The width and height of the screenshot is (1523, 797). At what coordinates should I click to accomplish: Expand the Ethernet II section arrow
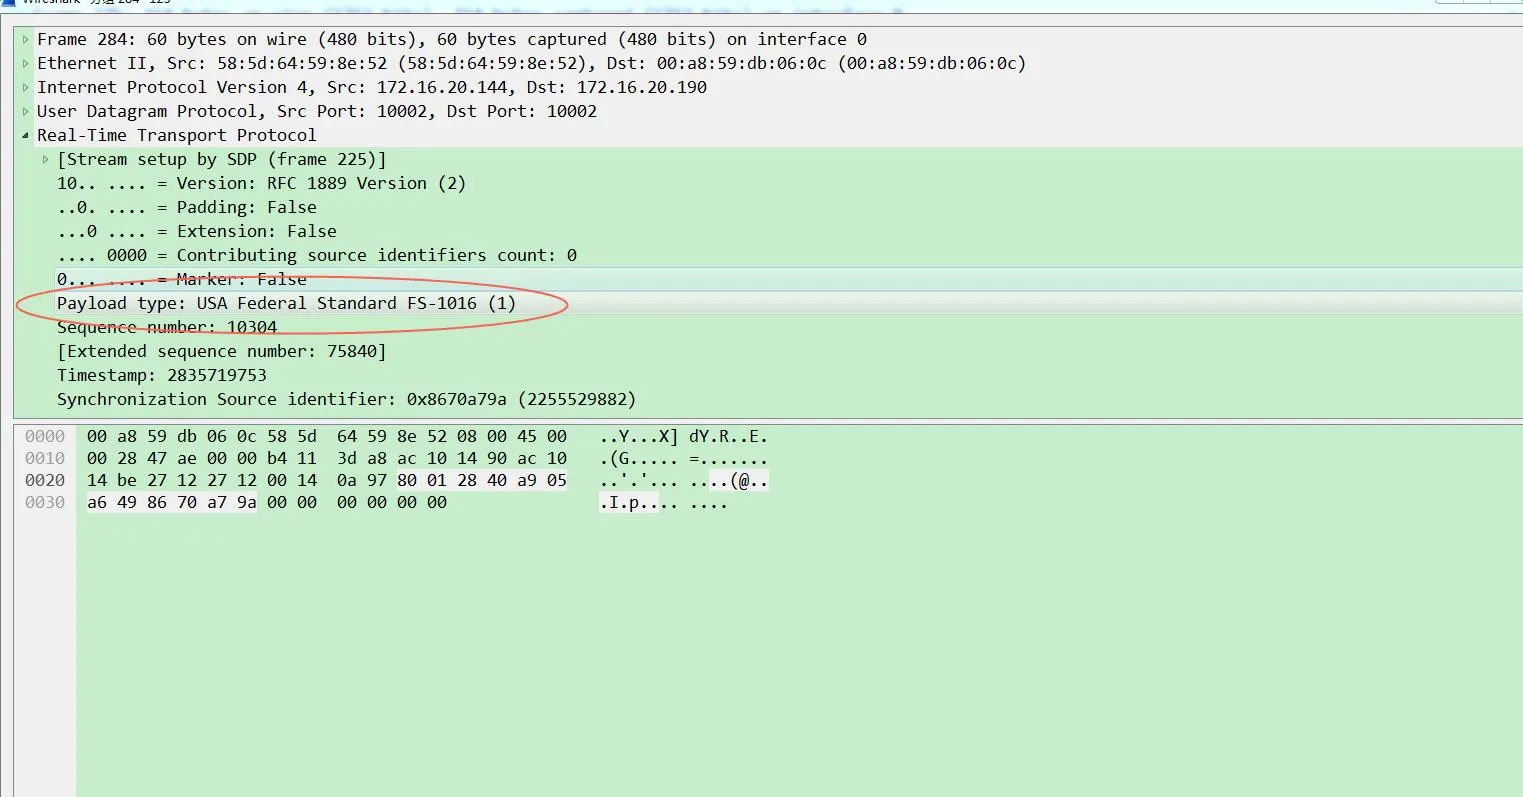(26, 63)
